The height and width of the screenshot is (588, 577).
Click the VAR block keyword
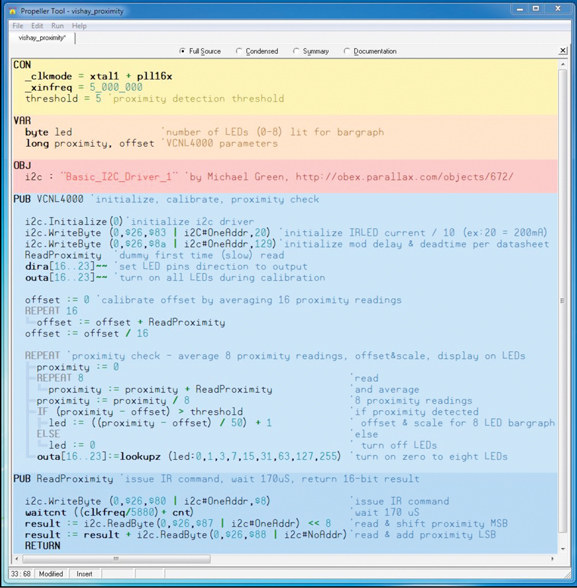(22, 120)
